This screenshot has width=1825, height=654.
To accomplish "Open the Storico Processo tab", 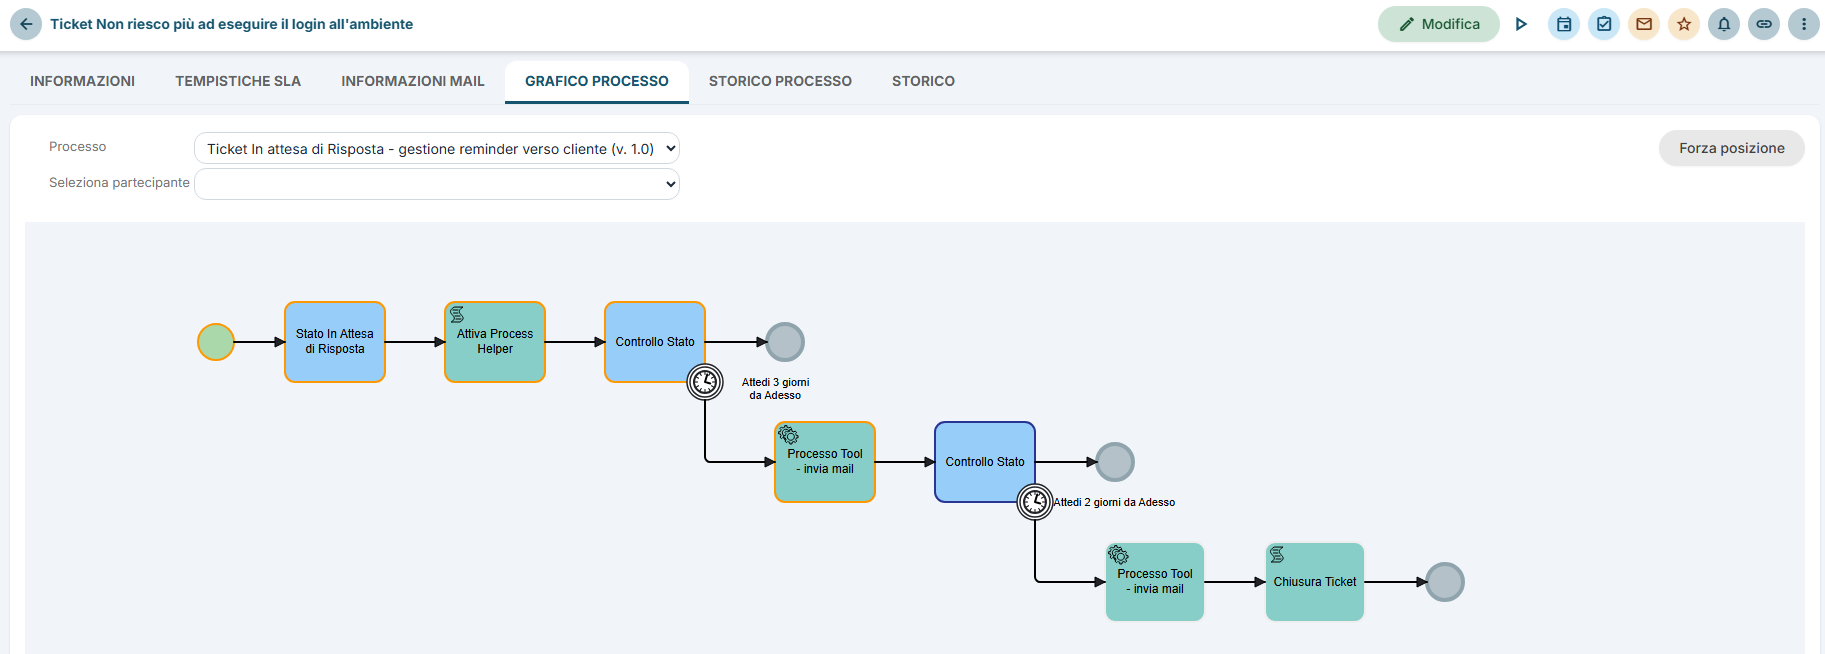I will [780, 81].
